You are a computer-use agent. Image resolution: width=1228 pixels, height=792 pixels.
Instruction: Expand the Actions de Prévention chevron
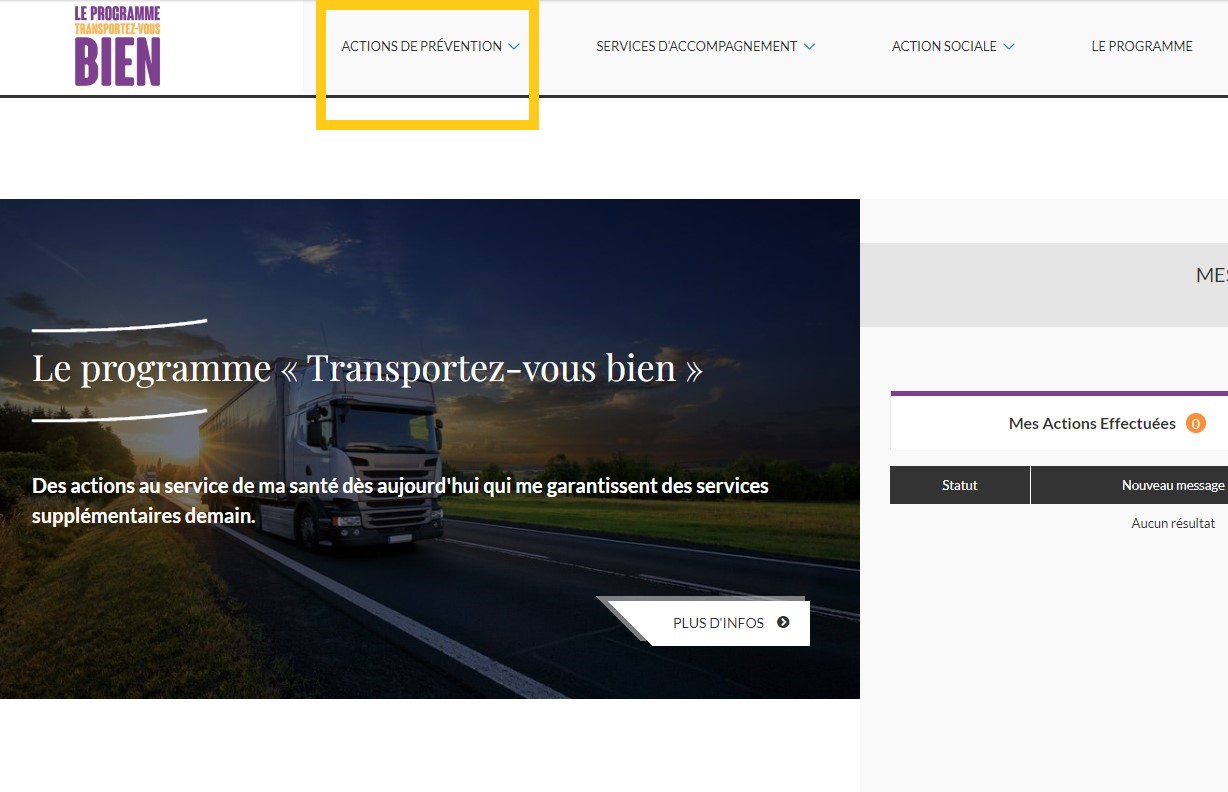[x=514, y=46]
